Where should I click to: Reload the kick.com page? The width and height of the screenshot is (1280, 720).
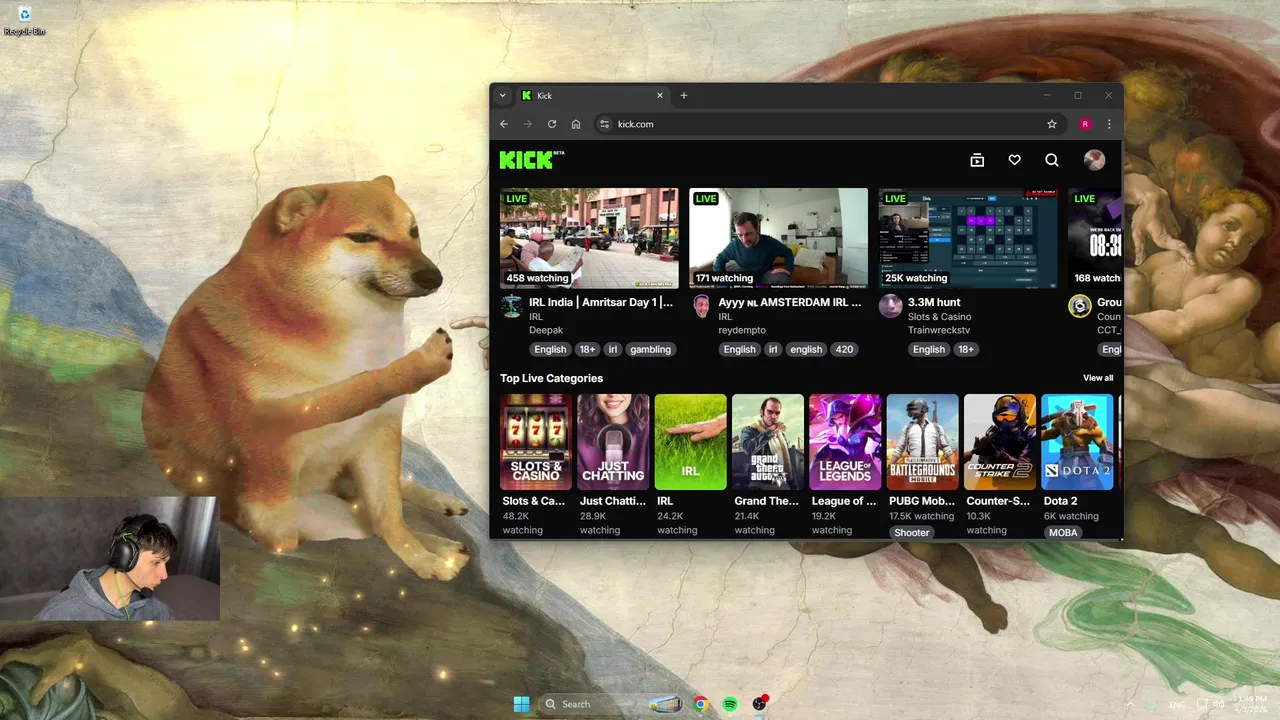552,124
